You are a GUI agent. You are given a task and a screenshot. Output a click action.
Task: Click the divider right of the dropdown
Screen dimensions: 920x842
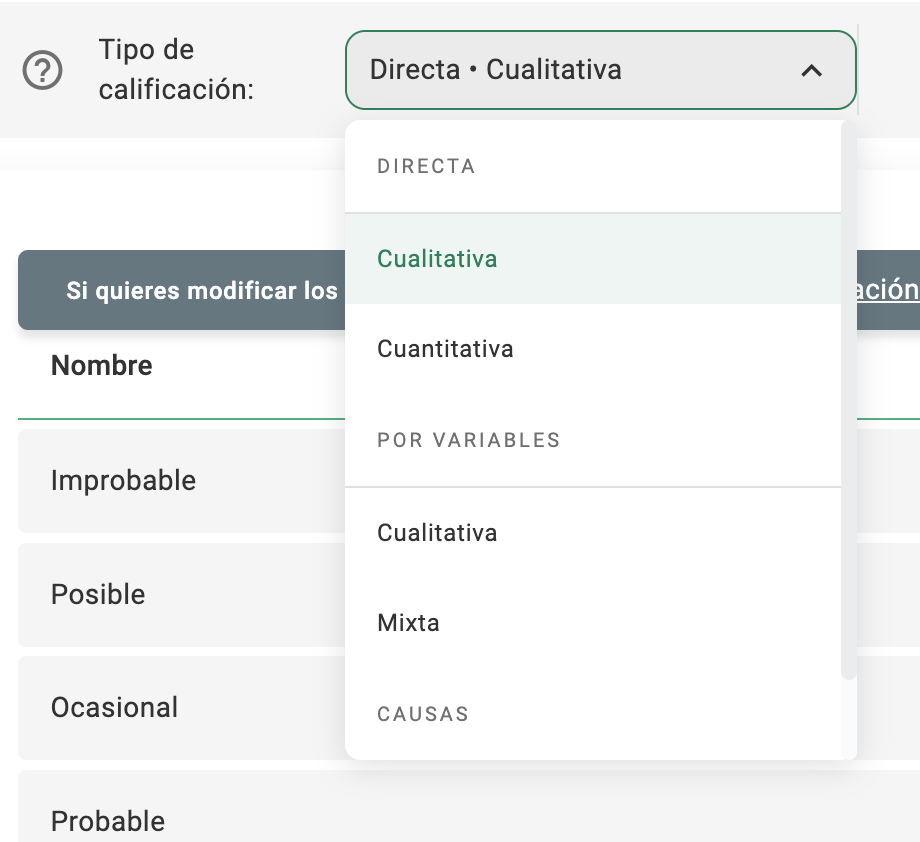[x=859, y=70]
